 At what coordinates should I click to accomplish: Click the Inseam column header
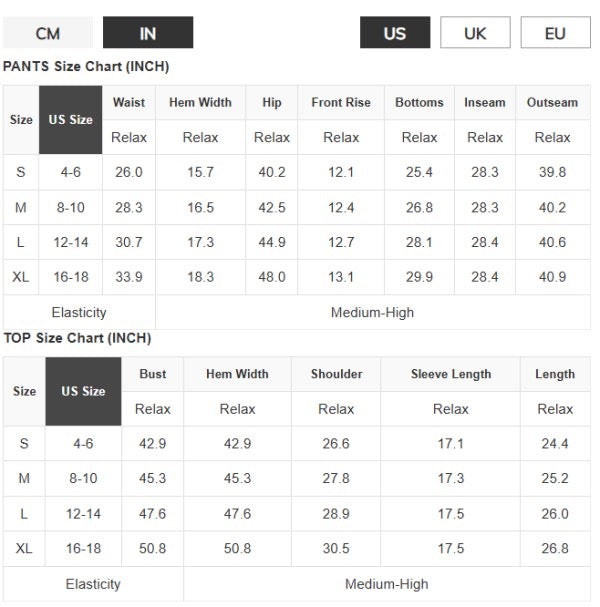(x=485, y=103)
